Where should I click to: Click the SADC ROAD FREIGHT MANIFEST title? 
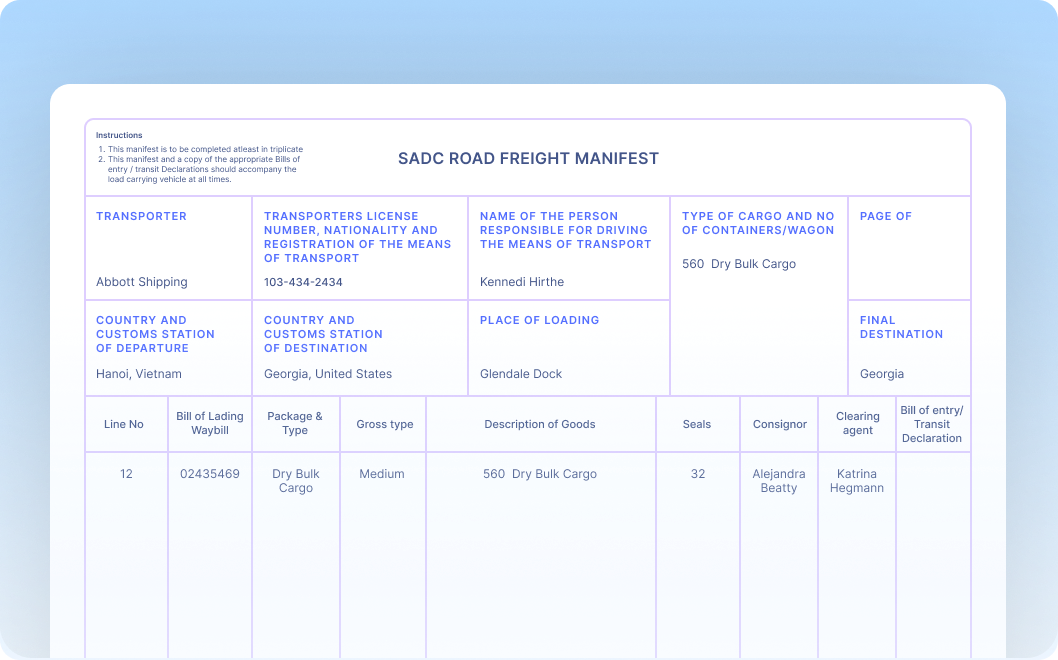pos(528,158)
